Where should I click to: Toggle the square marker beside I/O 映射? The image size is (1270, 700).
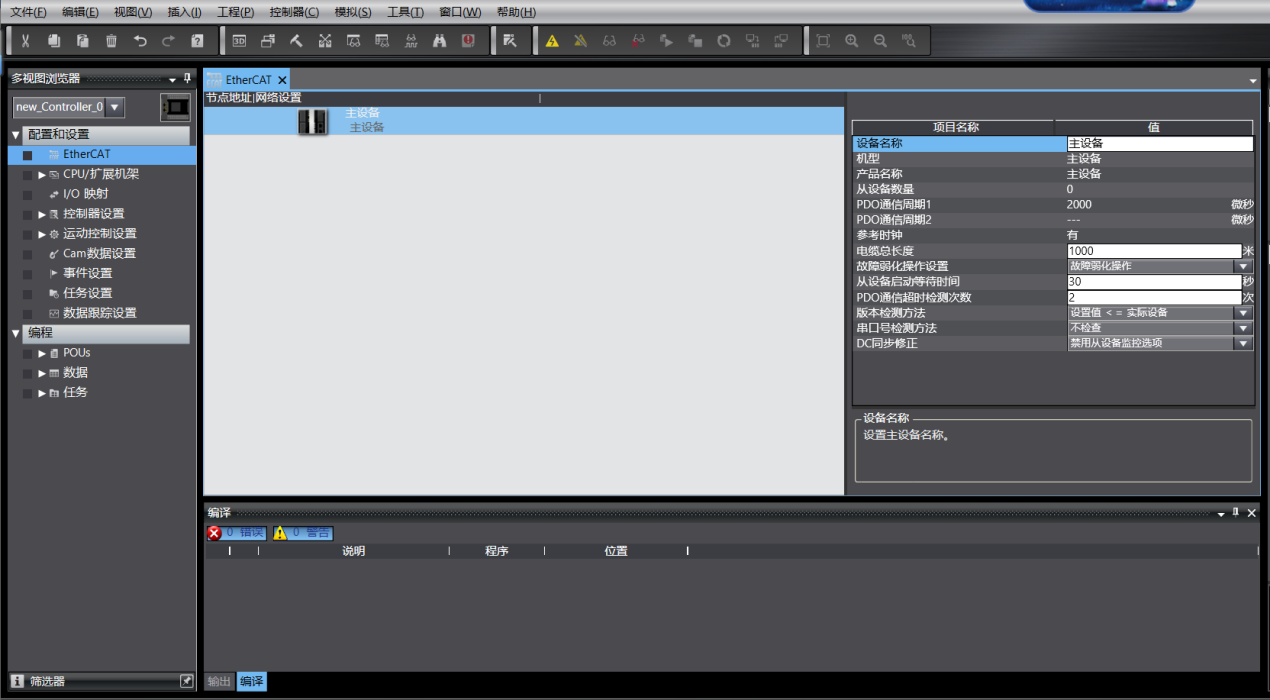[28, 194]
